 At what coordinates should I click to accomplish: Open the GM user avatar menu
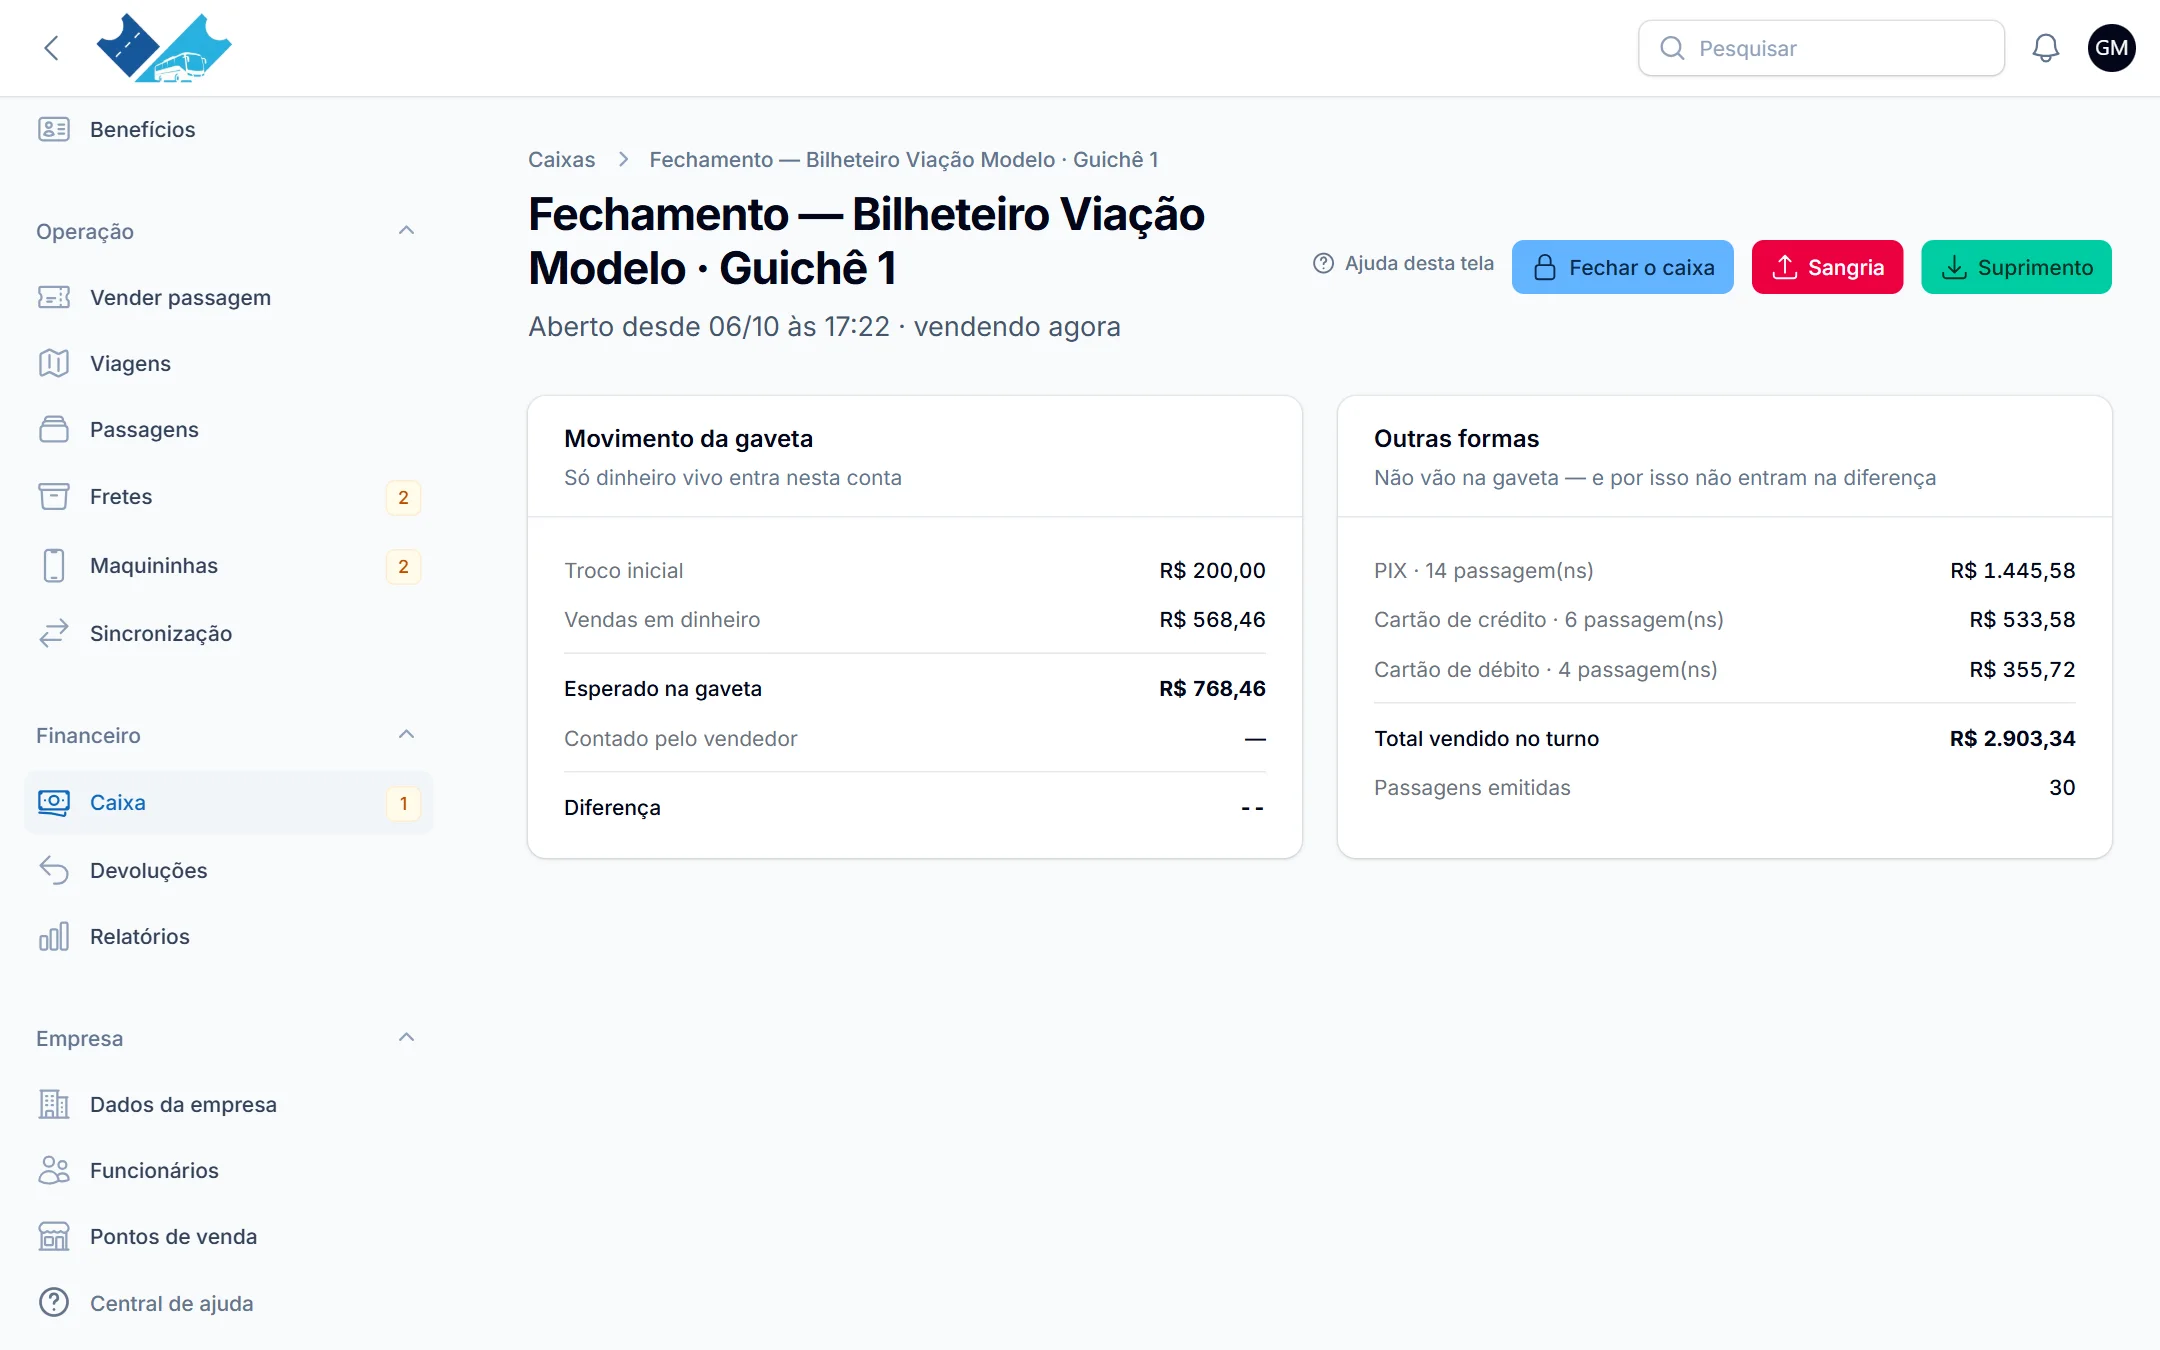click(2112, 48)
